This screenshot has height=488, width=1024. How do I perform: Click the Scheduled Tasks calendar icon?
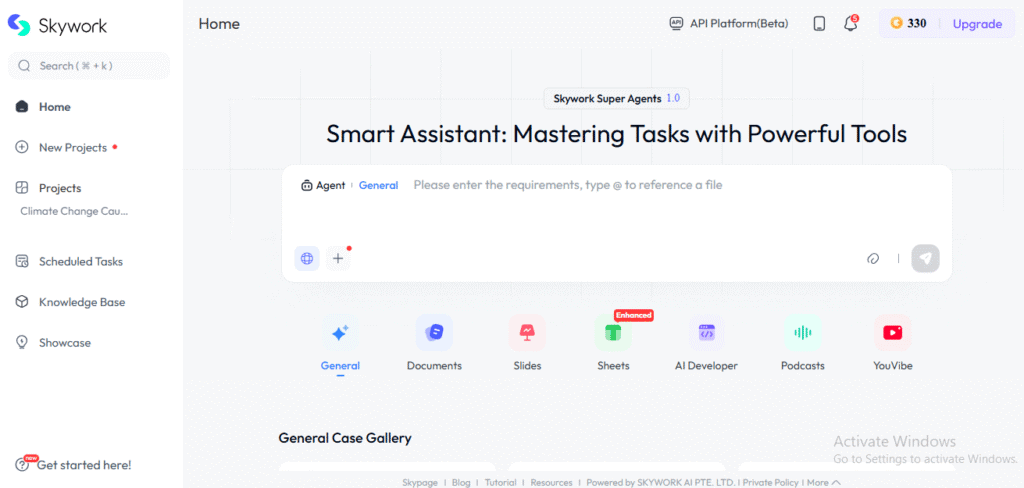pos(22,261)
